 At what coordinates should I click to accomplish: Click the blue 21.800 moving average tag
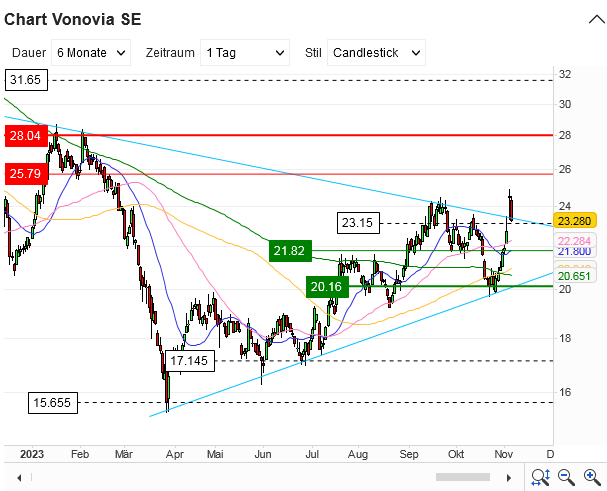(x=575, y=252)
